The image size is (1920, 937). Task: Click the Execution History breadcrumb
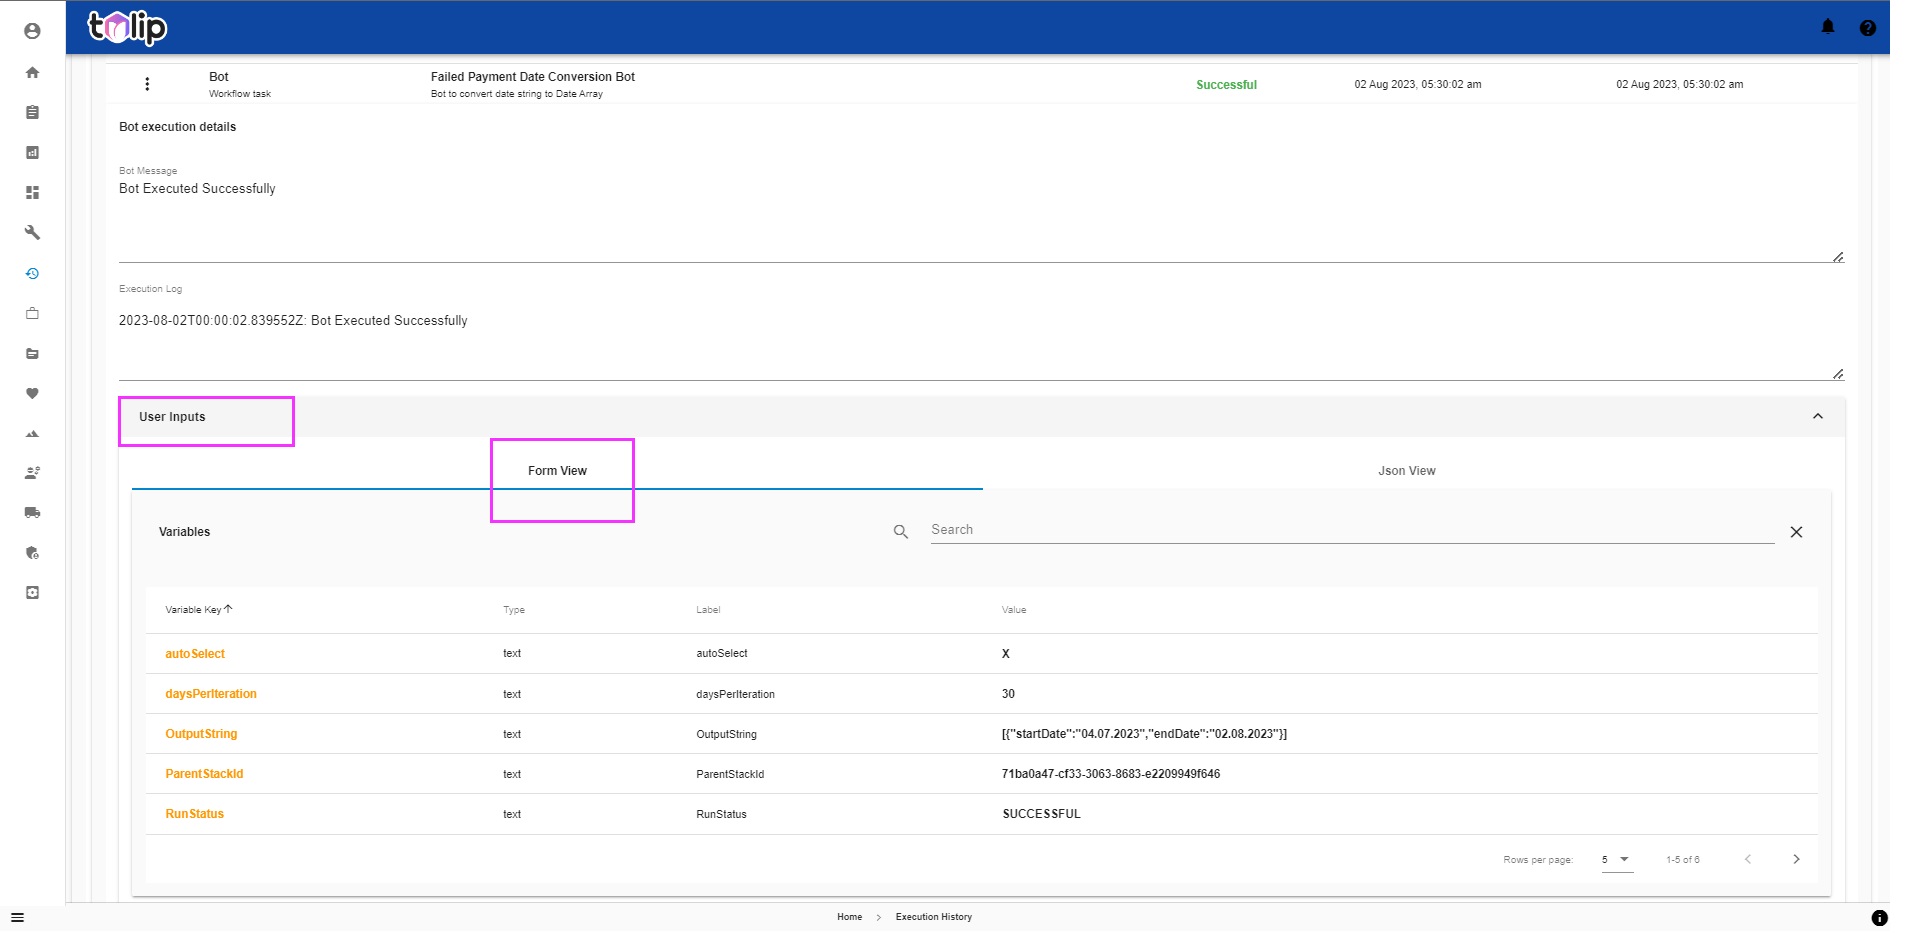(x=933, y=917)
